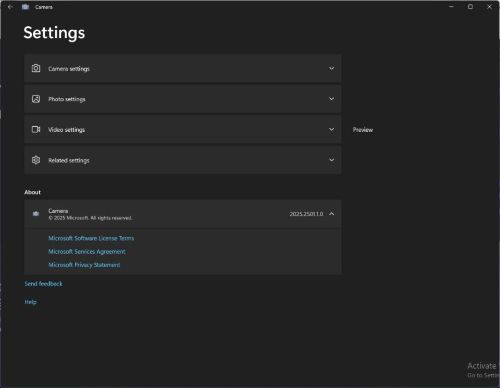Expand the Camera settings chevron
The height and width of the screenshot is (388, 500).
332,68
